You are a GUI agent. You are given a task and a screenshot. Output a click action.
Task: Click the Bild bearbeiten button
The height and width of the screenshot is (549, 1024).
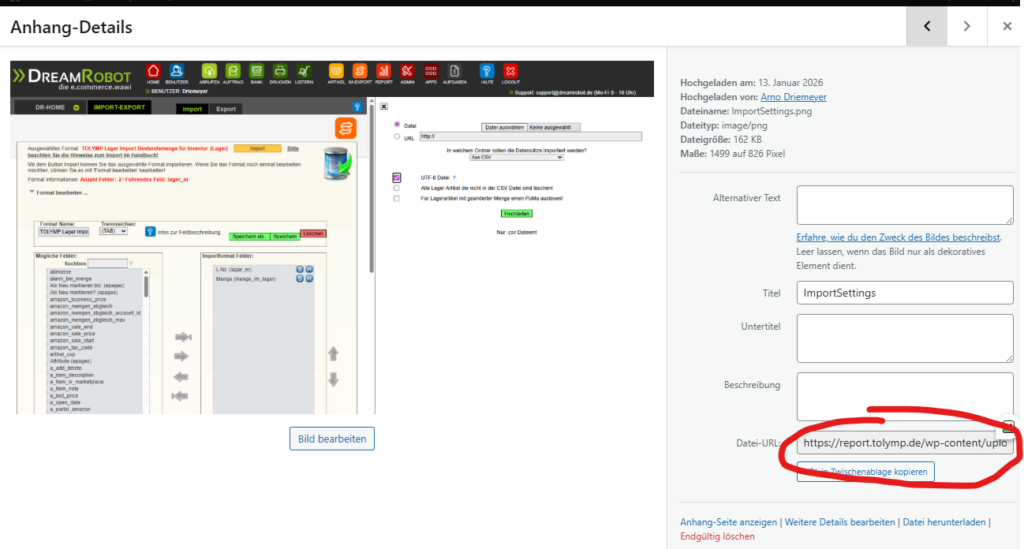pos(332,438)
